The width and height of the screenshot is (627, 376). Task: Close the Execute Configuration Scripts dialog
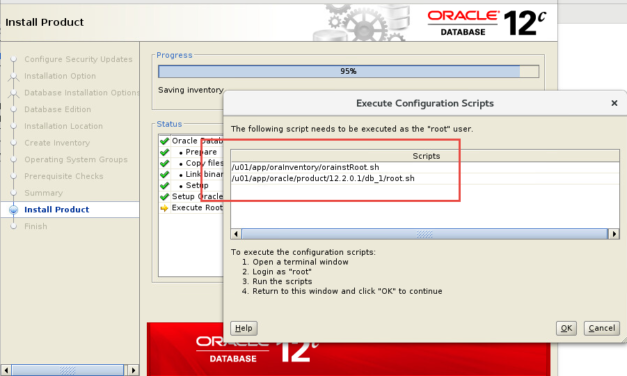click(x=614, y=103)
